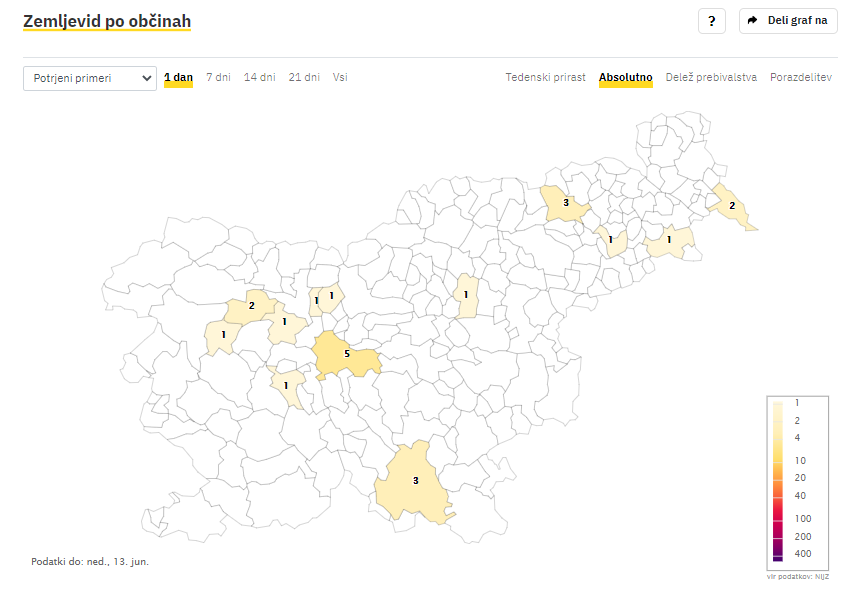
Task: Choose the '14 dni' period
Action: coord(259,77)
